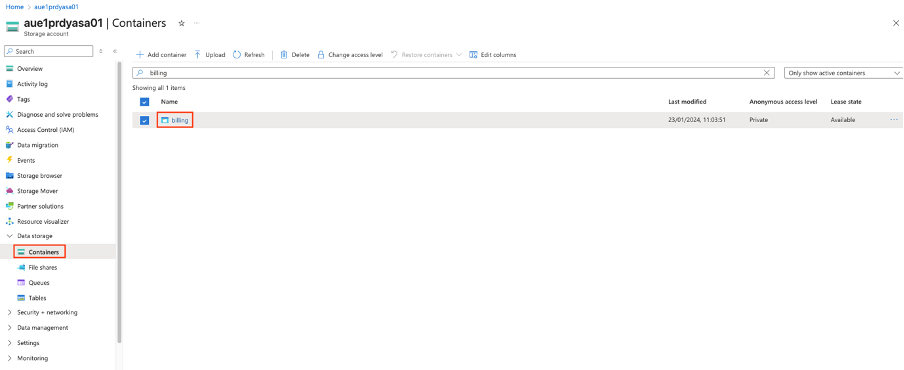Go to Home breadcrumb
Image resolution: width=904 pixels, height=370 pixels.
[14, 6]
